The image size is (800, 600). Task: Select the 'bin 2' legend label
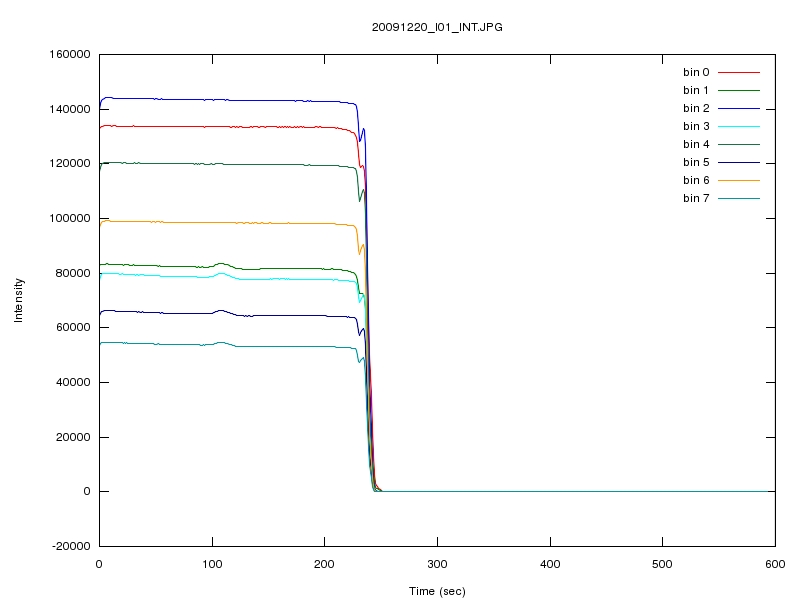click(696, 108)
